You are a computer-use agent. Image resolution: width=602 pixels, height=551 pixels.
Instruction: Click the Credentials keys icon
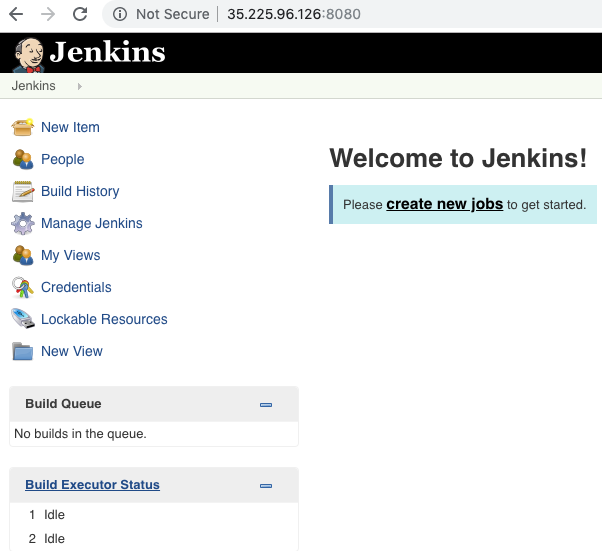click(22, 287)
